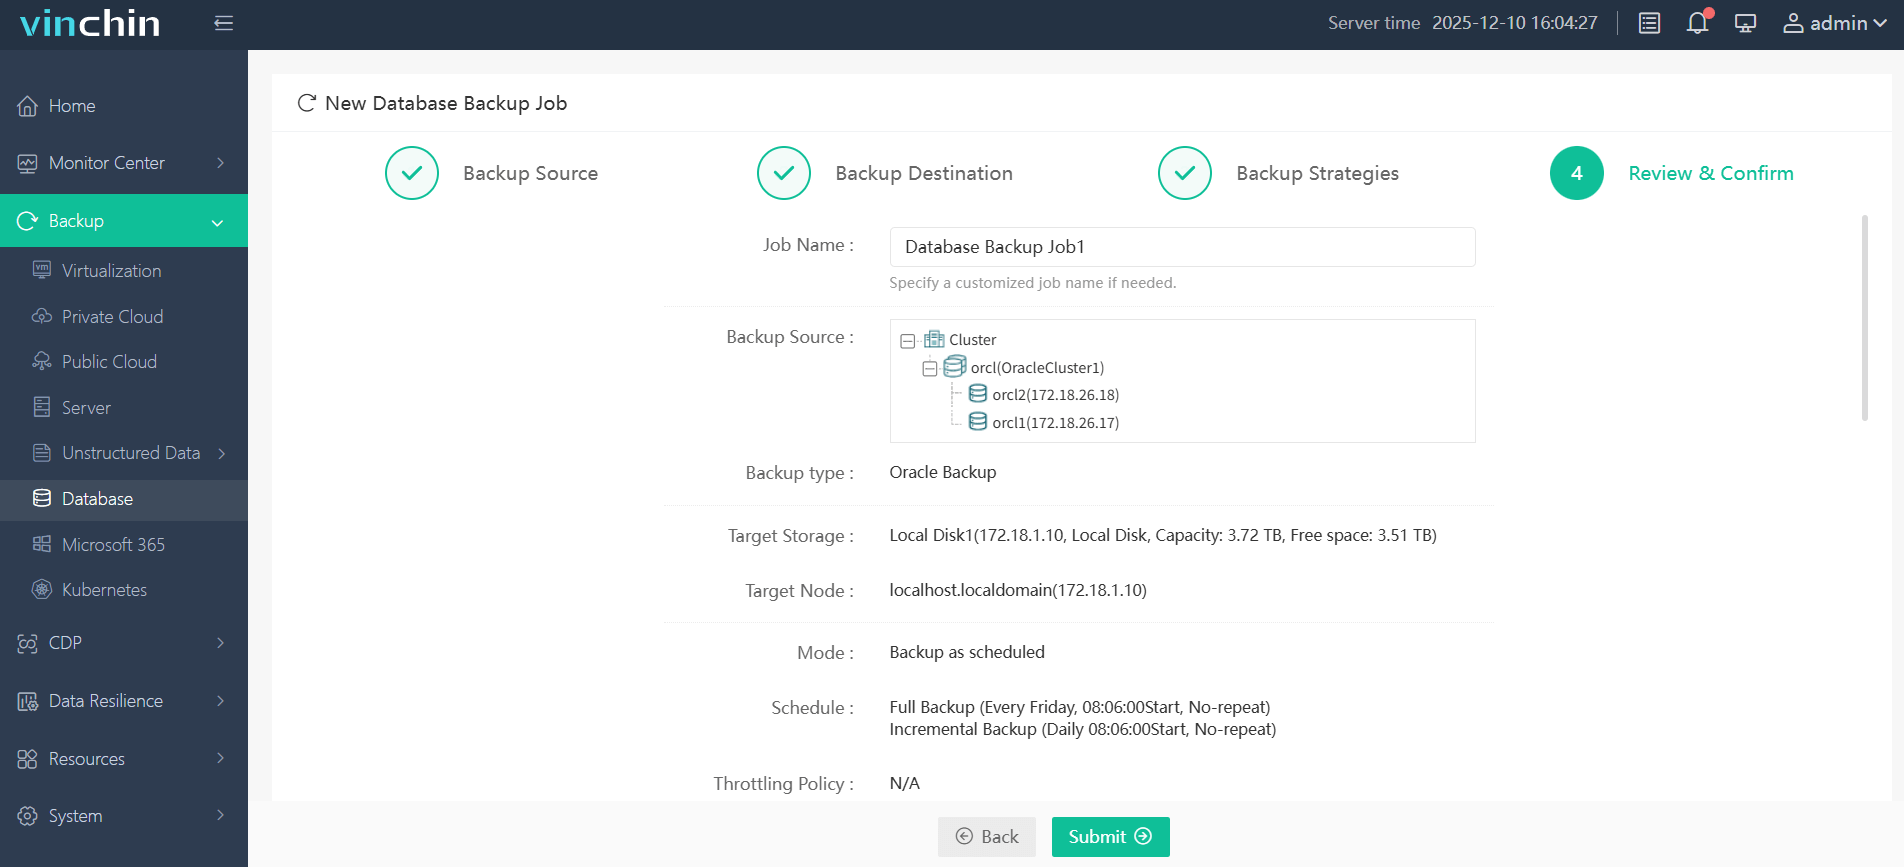Collapse the Cluster tree node
The width and height of the screenshot is (1904, 867).
(x=907, y=341)
